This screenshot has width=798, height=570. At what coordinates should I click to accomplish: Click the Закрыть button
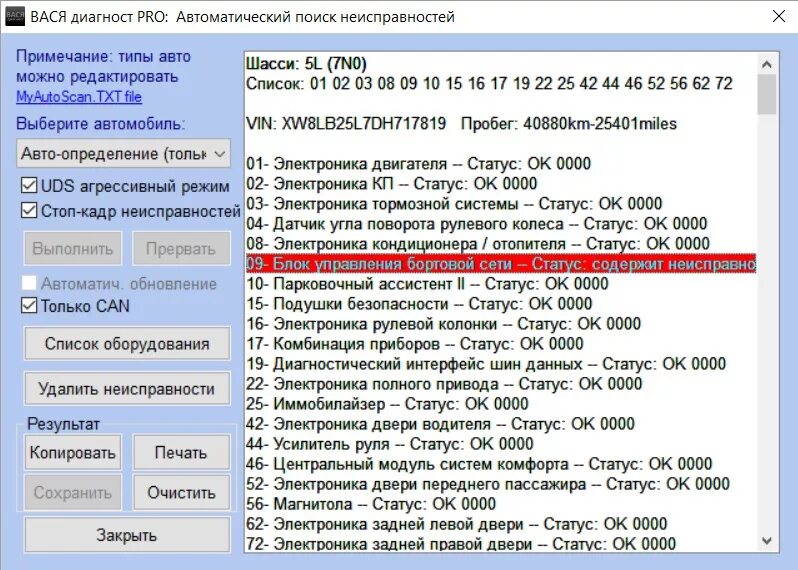point(127,535)
